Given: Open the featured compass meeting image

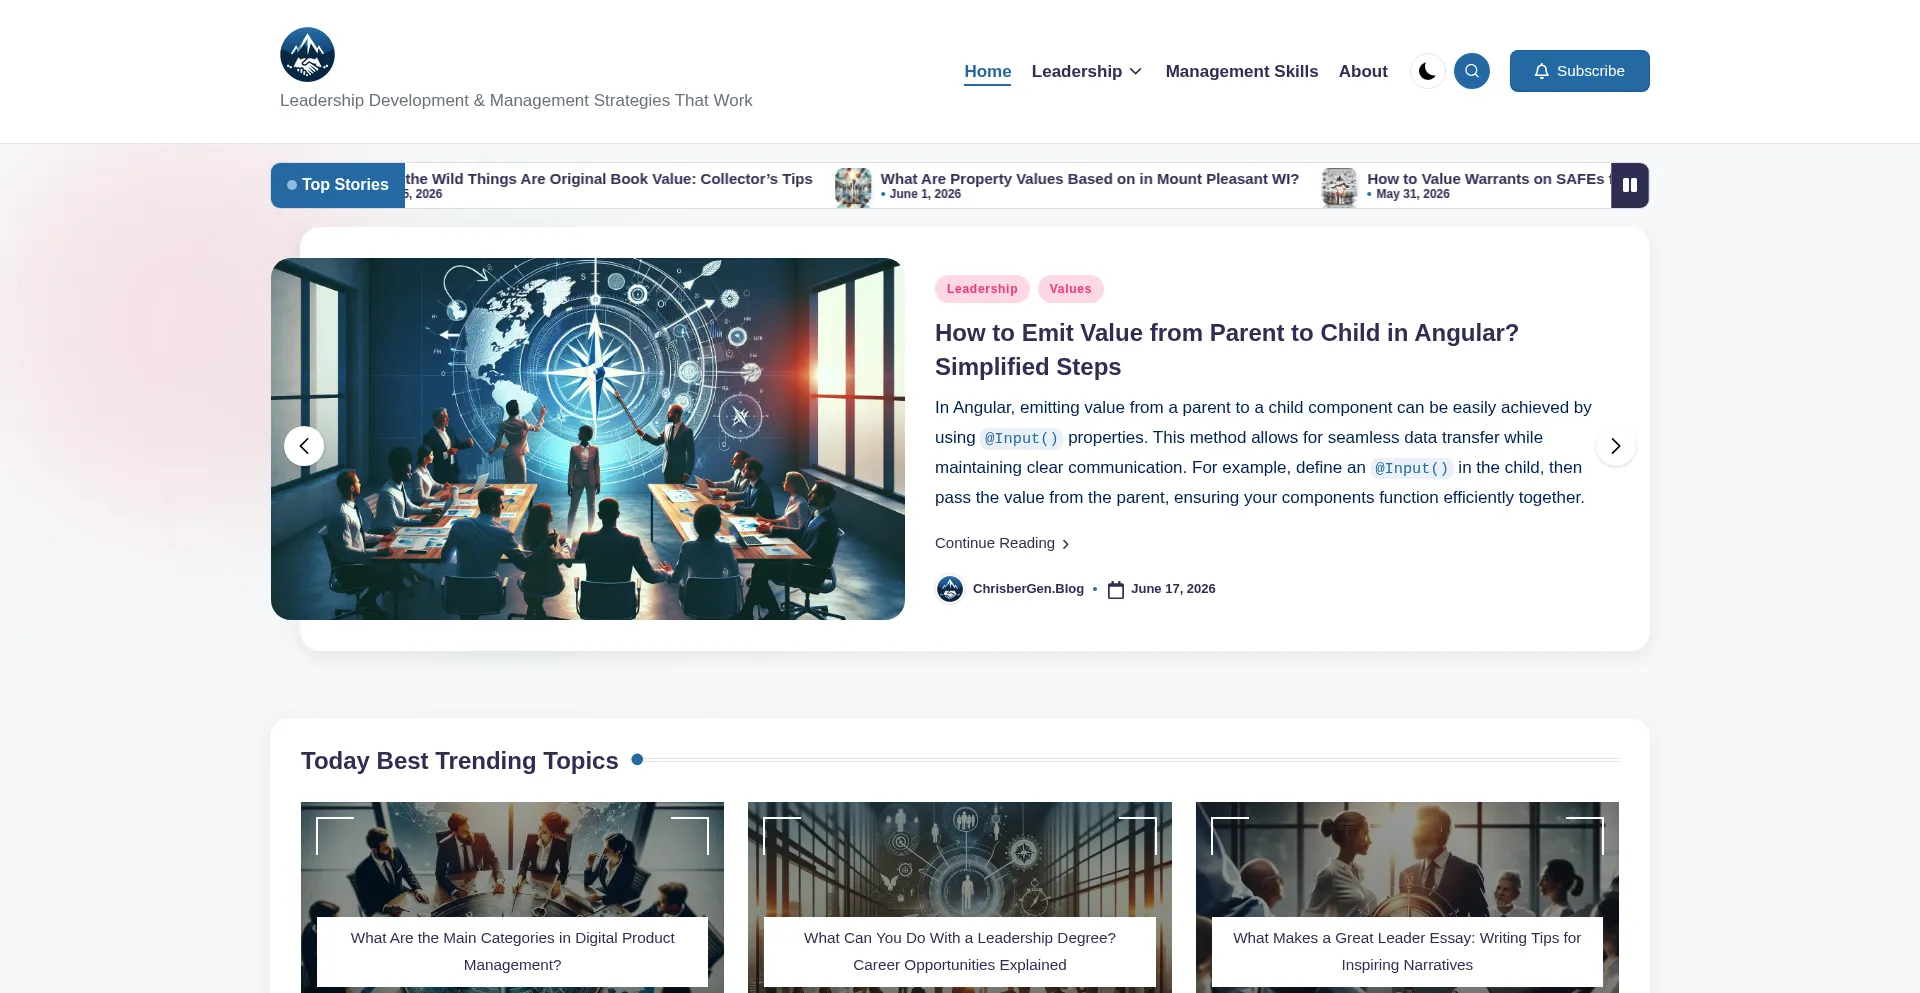Looking at the screenshot, I should 588,439.
